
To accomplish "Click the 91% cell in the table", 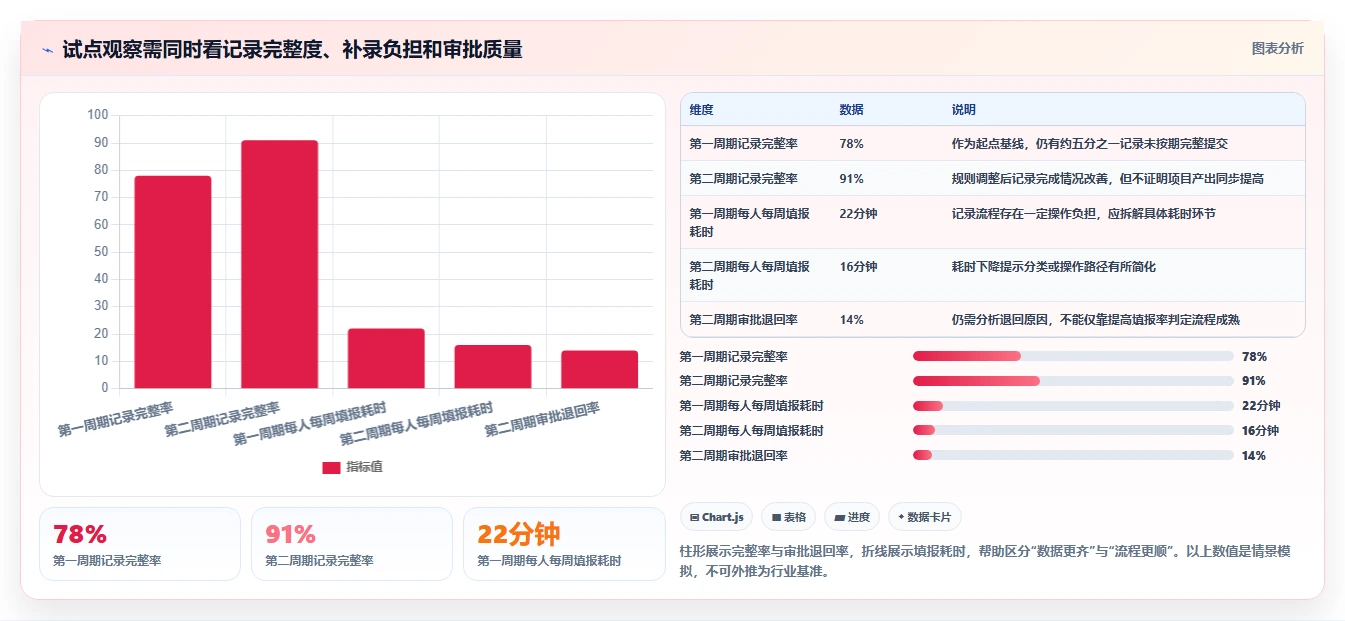I will point(851,178).
